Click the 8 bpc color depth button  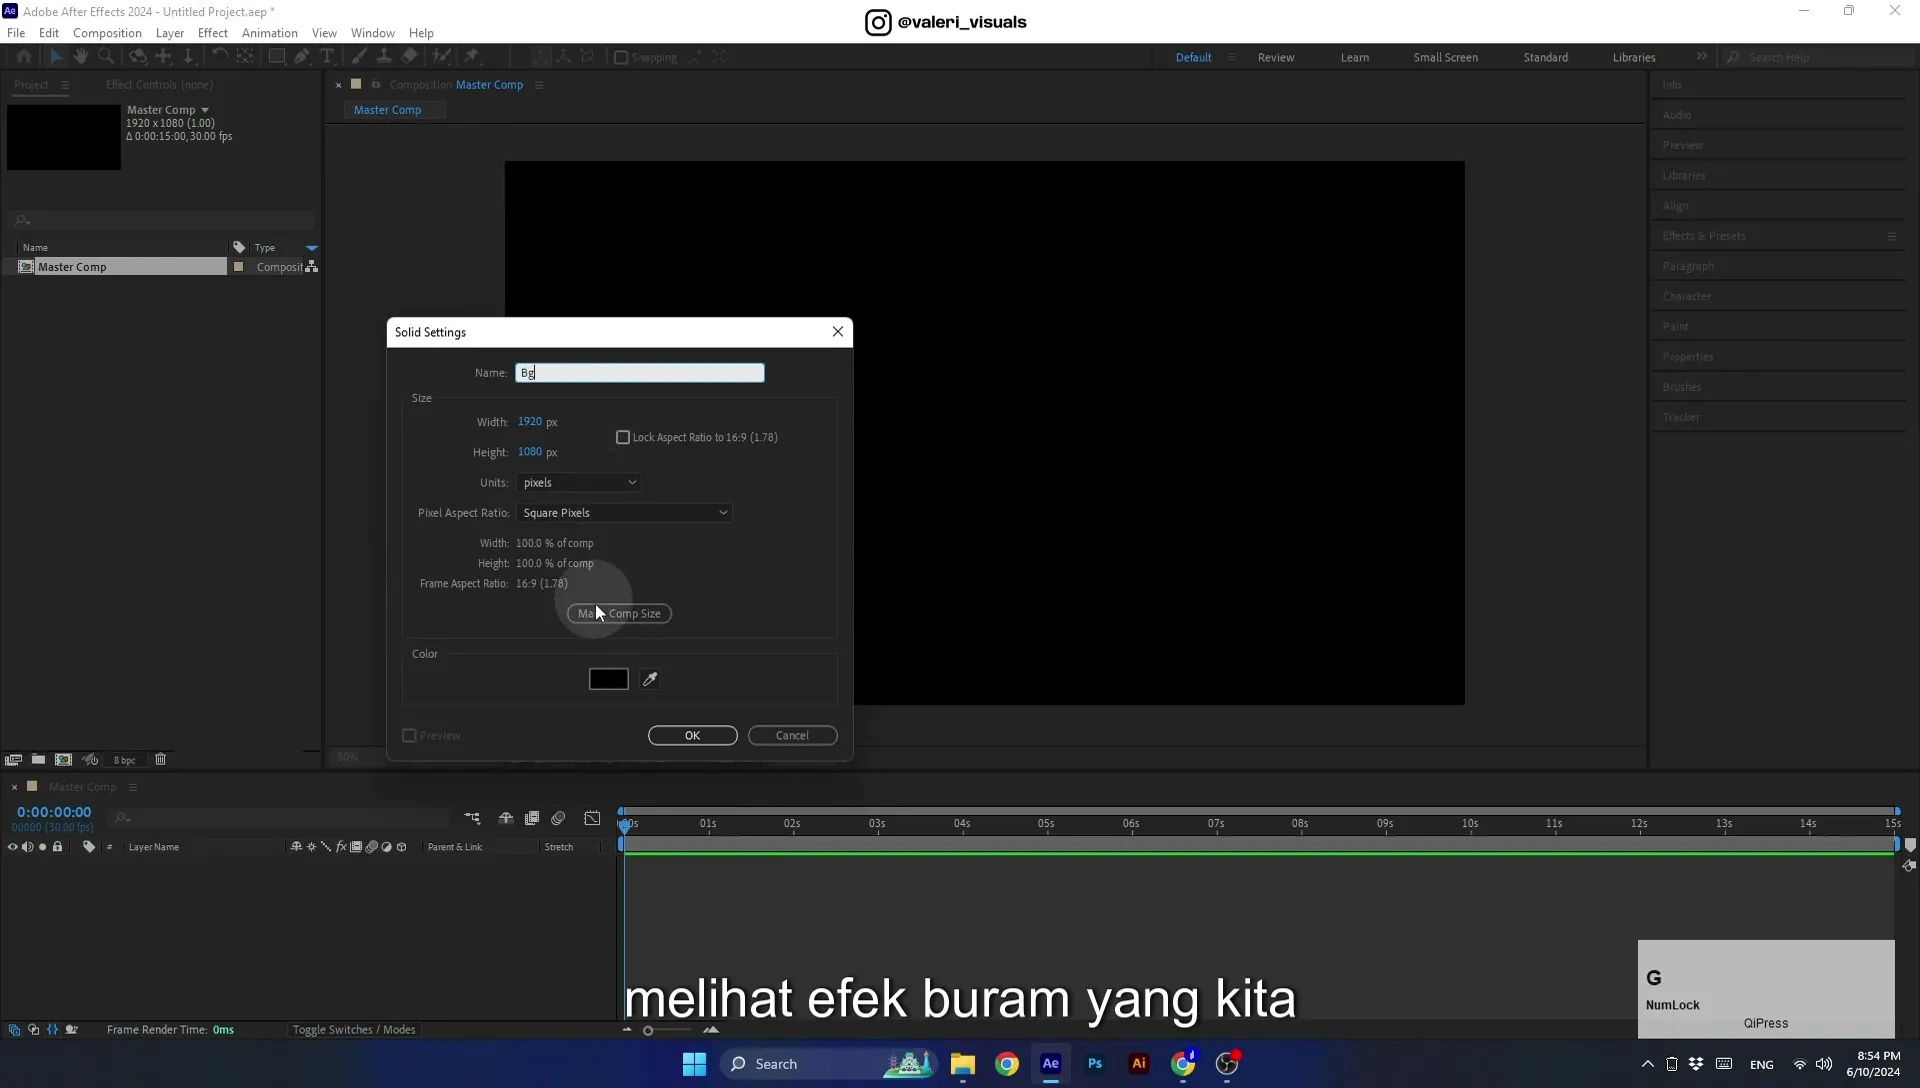pos(125,760)
